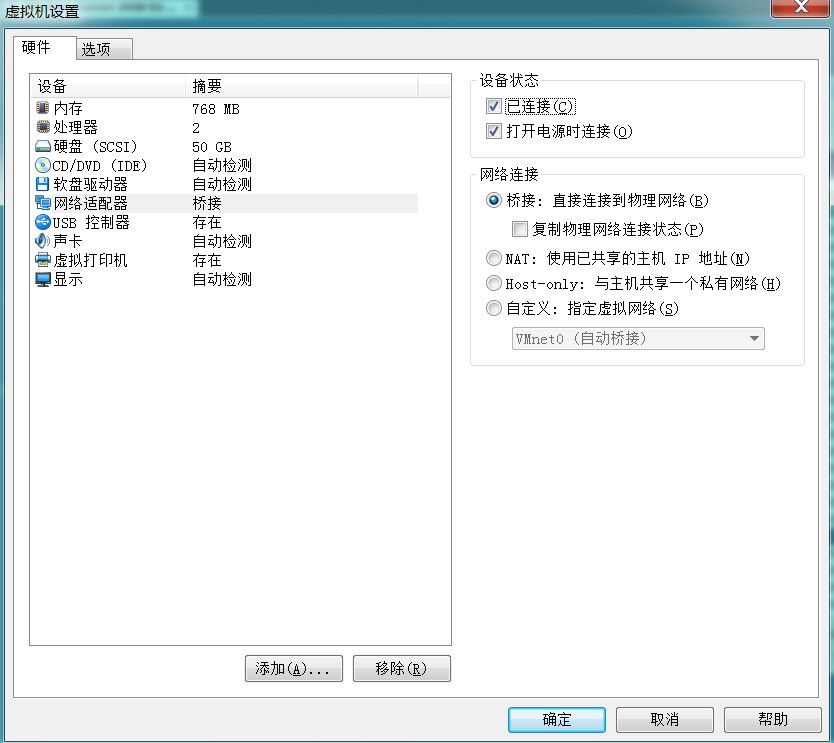This screenshot has width=834, height=743.
Task: Toggle 打开电源时连接(O) checkbox
Action: [494, 131]
